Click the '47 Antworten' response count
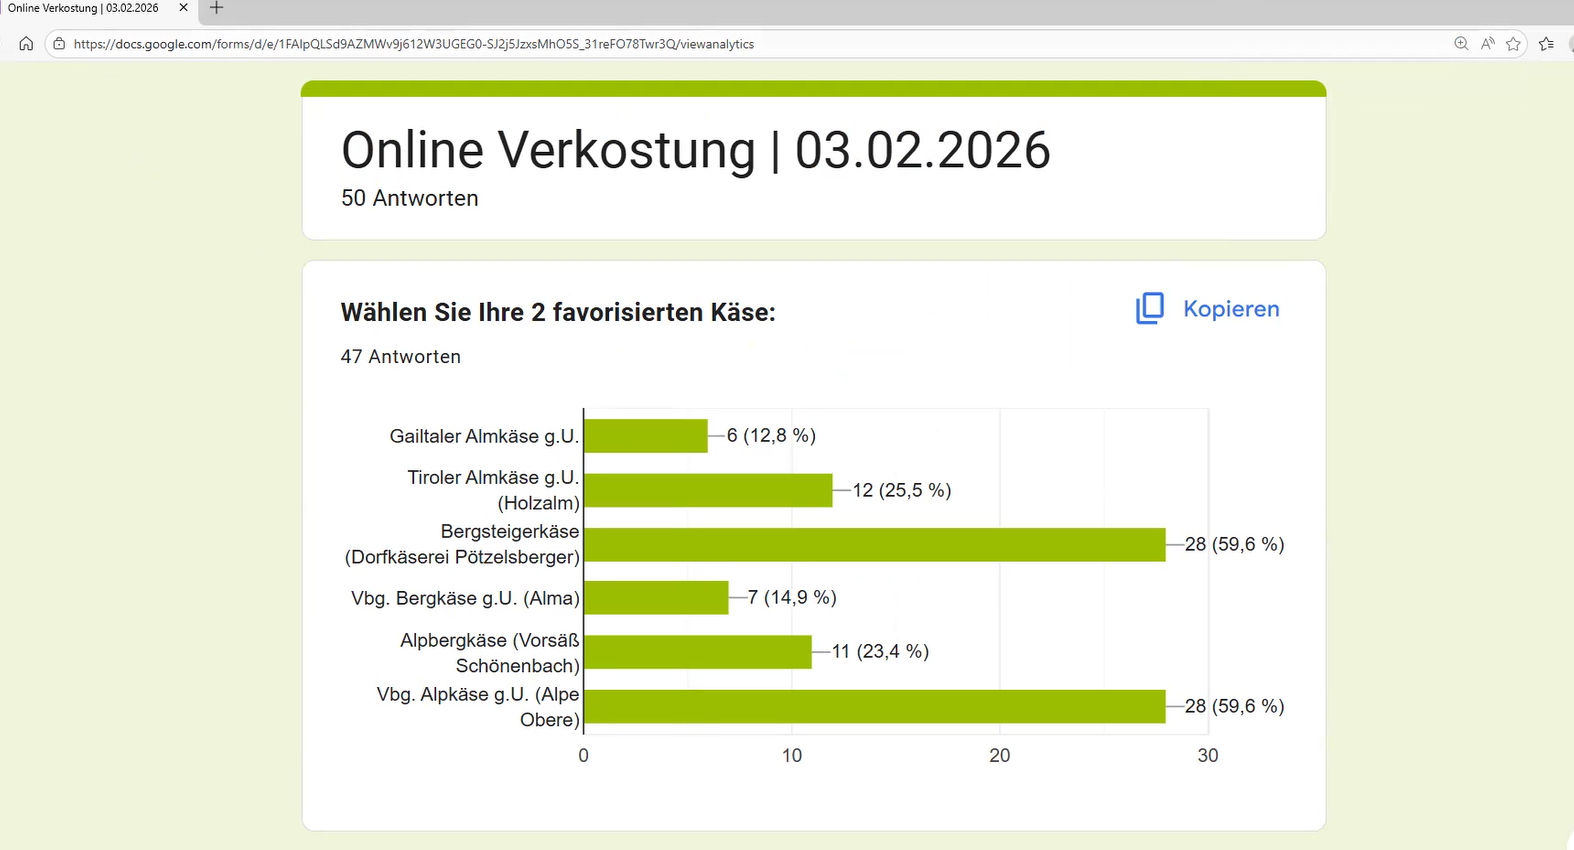1574x850 pixels. tap(400, 357)
